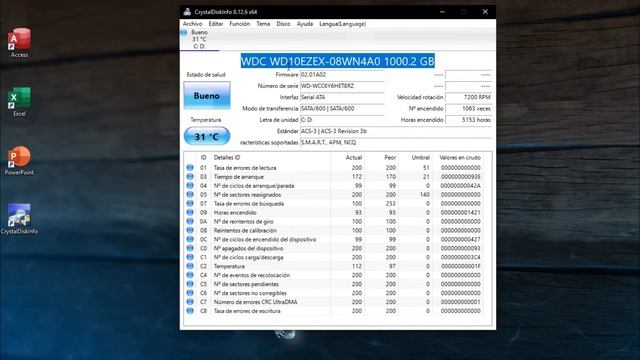Open the CrystalDiskInfo desktop shortcut
Image resolution: width=640 pixels, height=360 pixels.
[19, 219]
